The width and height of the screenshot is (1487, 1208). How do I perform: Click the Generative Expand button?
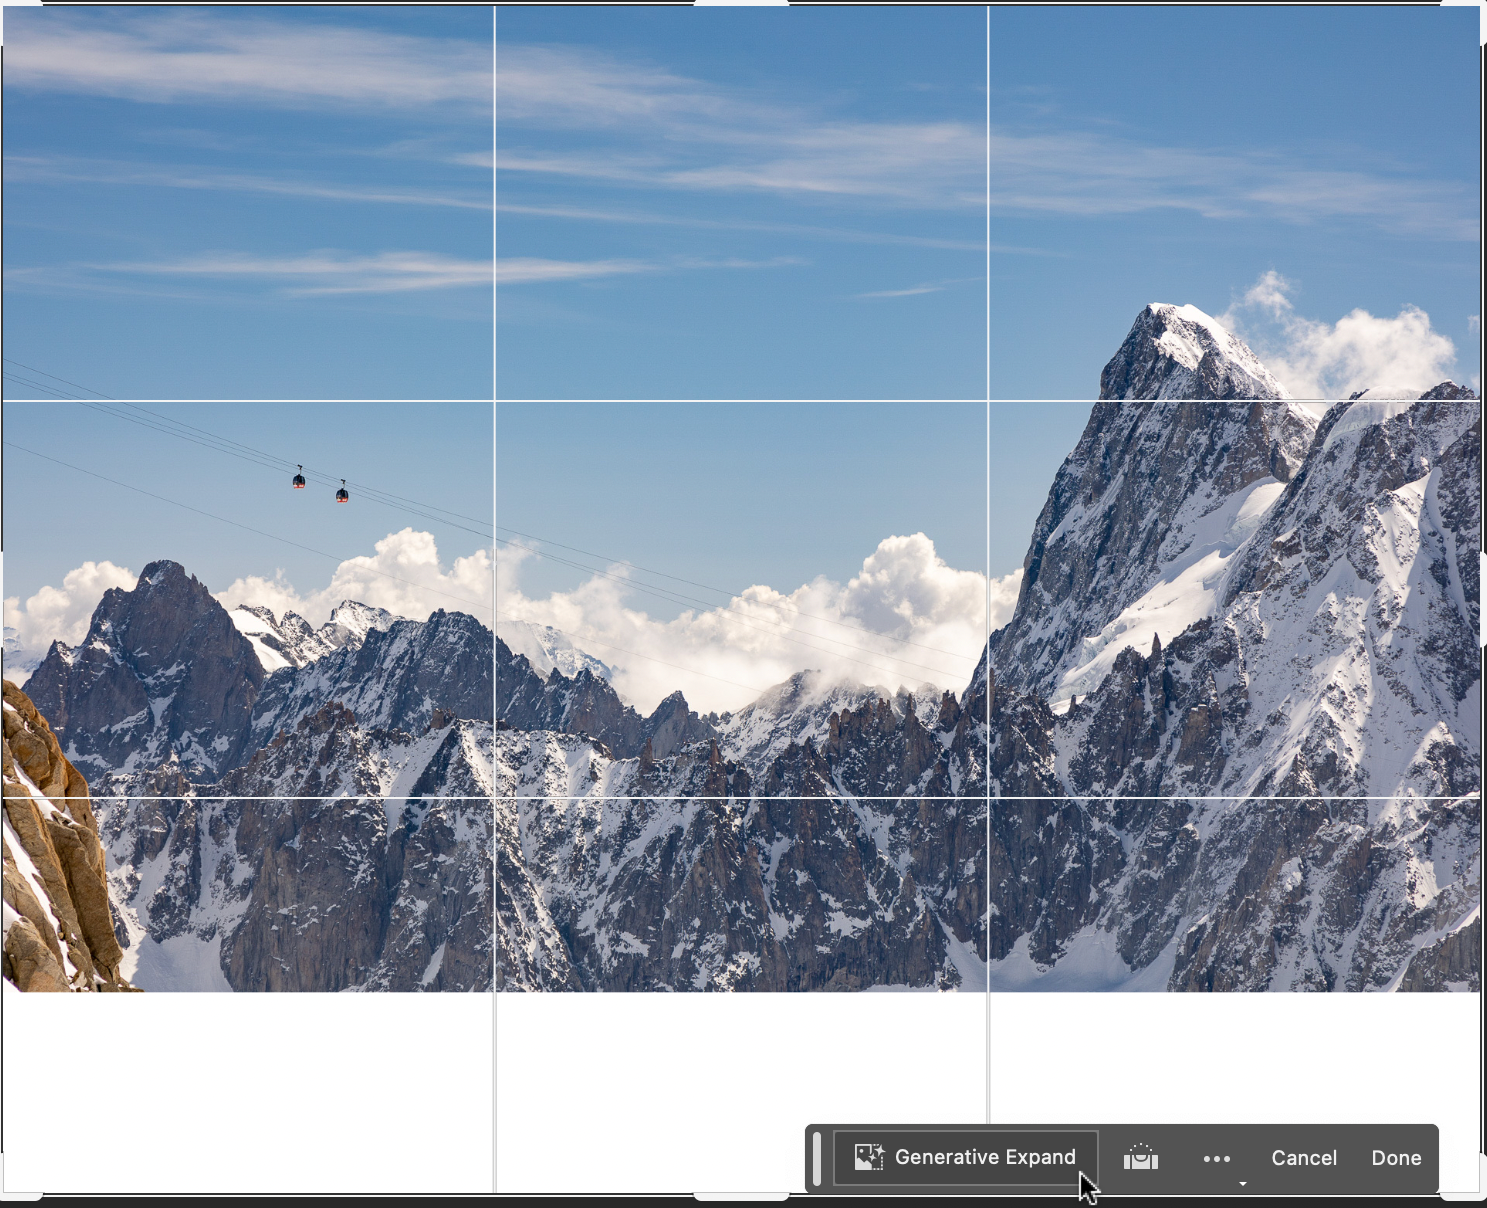click(963, 1157)
